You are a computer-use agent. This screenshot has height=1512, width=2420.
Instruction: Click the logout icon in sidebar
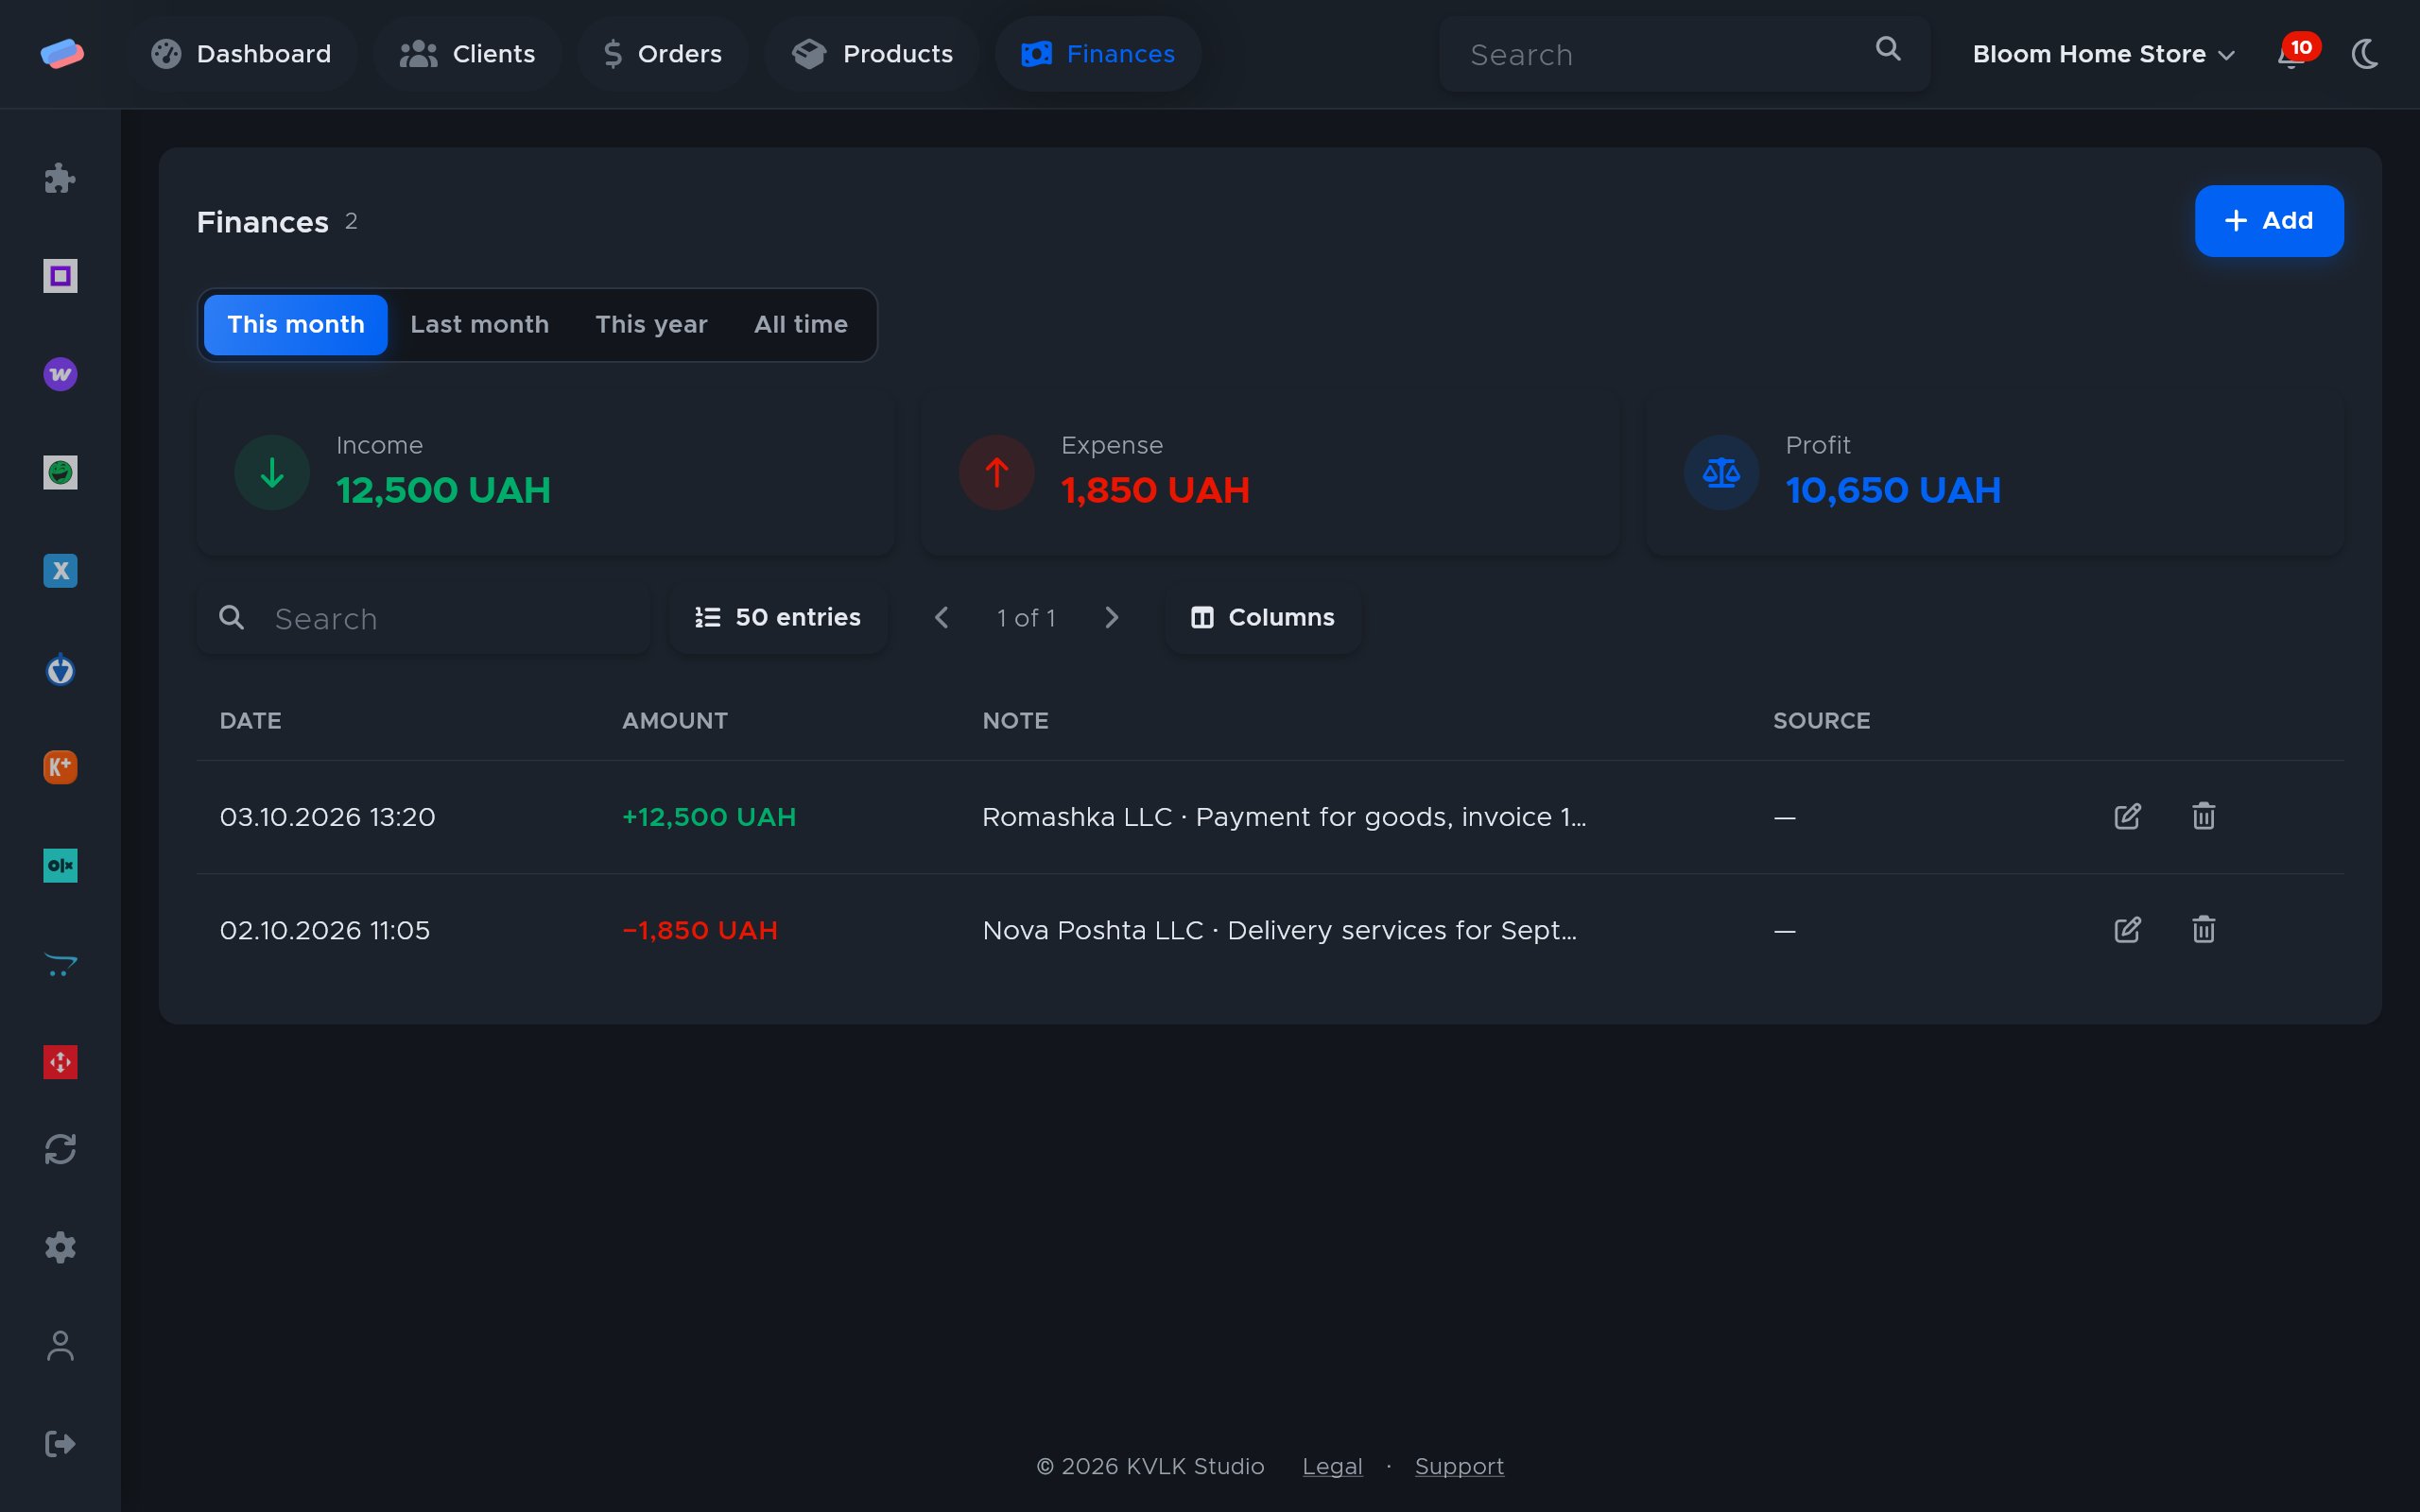coord(60,1444)
